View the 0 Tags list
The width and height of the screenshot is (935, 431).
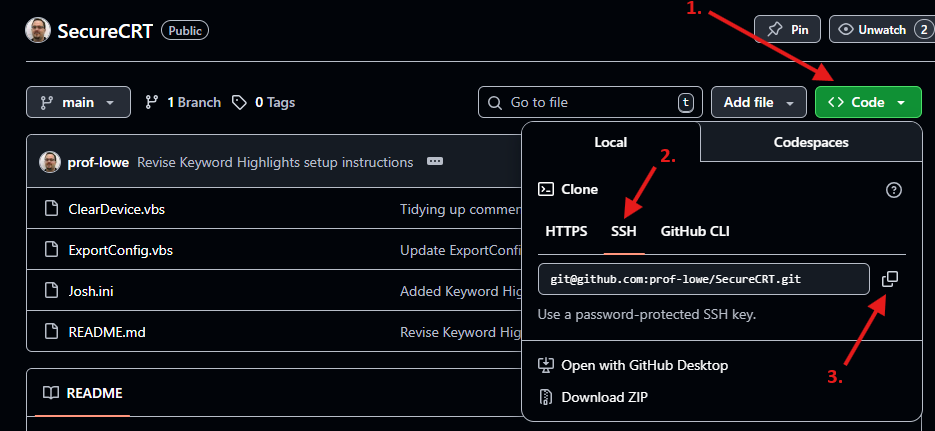tap(264, 103)
